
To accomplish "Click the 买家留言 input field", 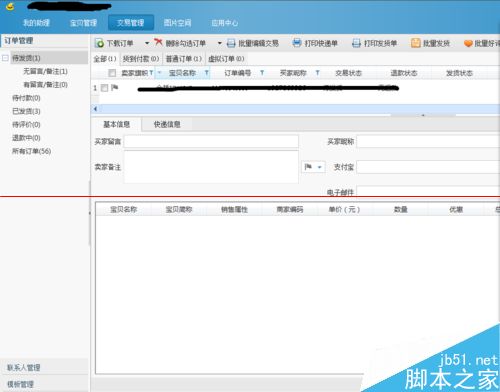I will (211, 141).
